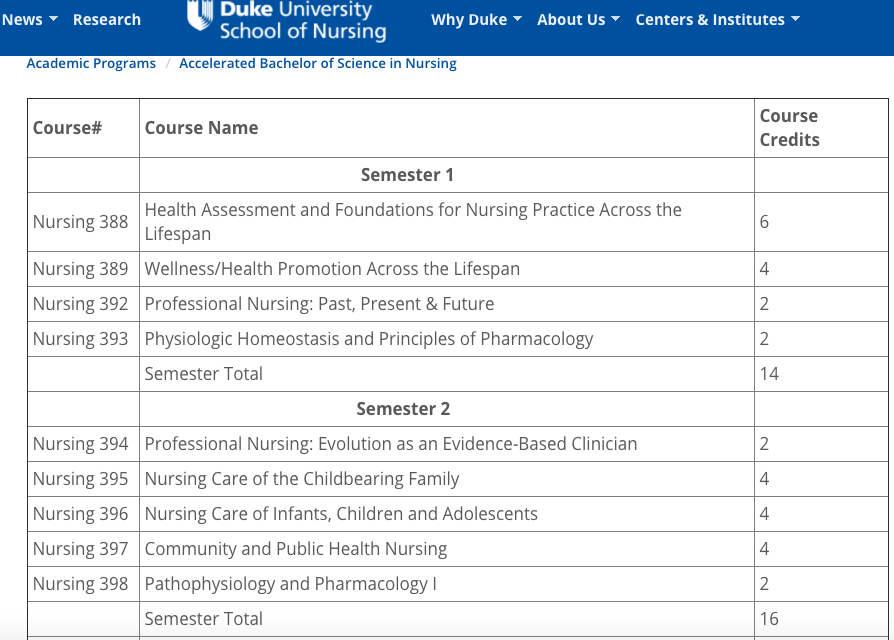Open Accelerated Bachelor of Science in Nursing breadcrumb

[317, 63]
